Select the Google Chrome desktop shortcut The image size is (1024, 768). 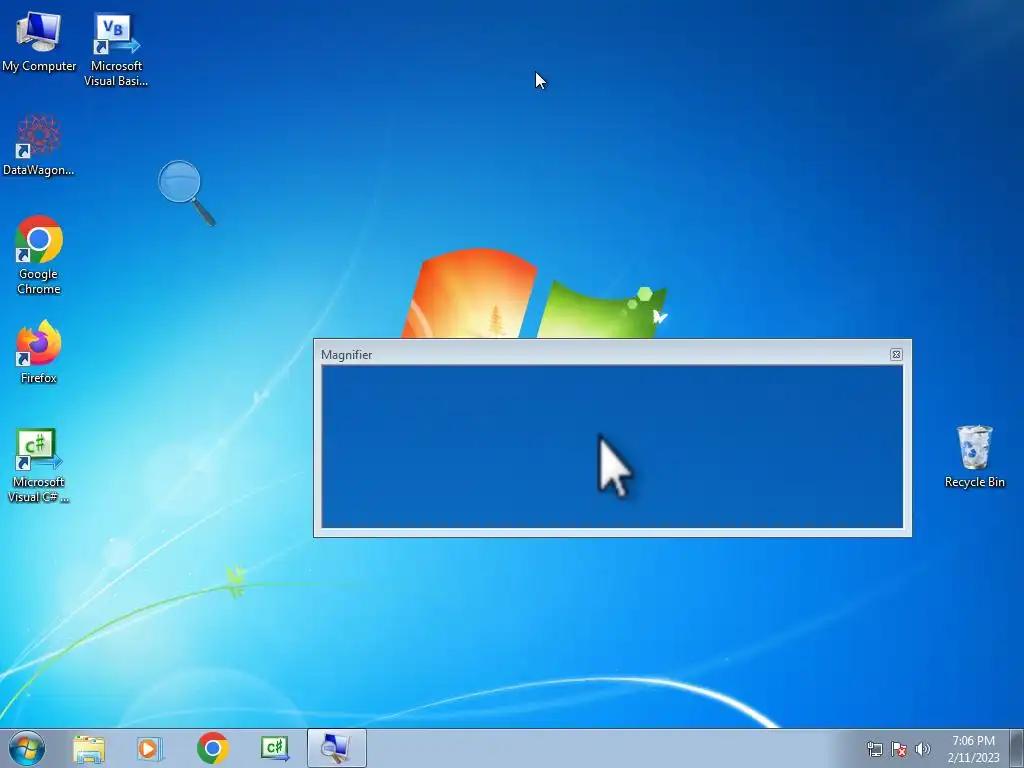point(39,255)
